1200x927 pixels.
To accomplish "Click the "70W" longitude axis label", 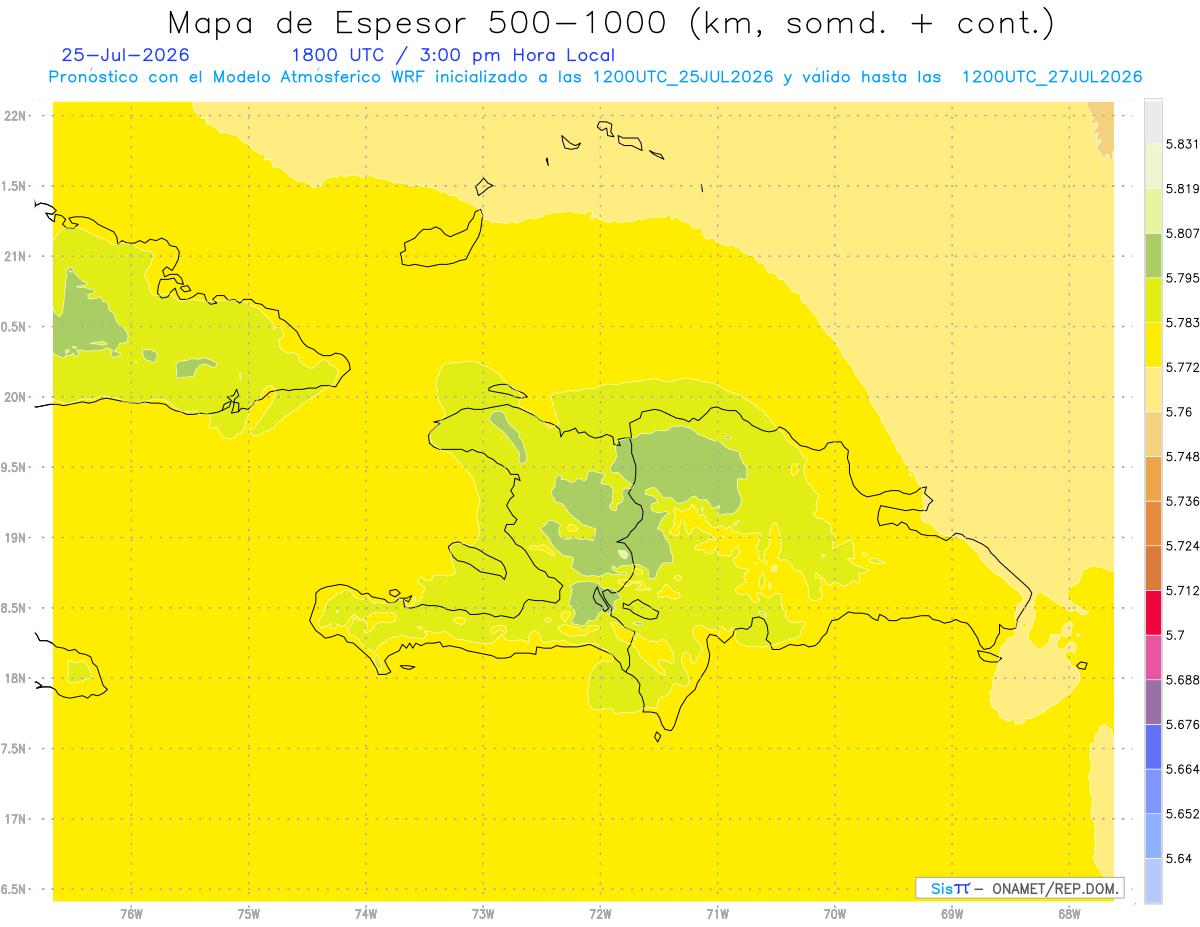I will coord(834,913).
